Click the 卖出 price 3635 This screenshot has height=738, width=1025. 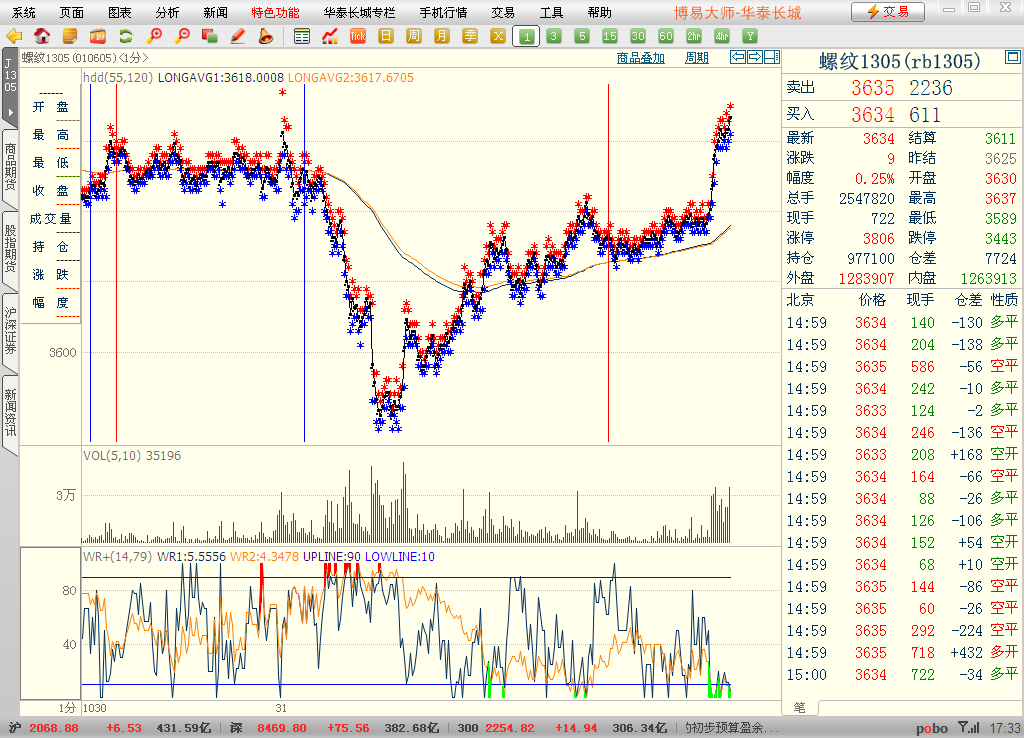coord(873,88)
